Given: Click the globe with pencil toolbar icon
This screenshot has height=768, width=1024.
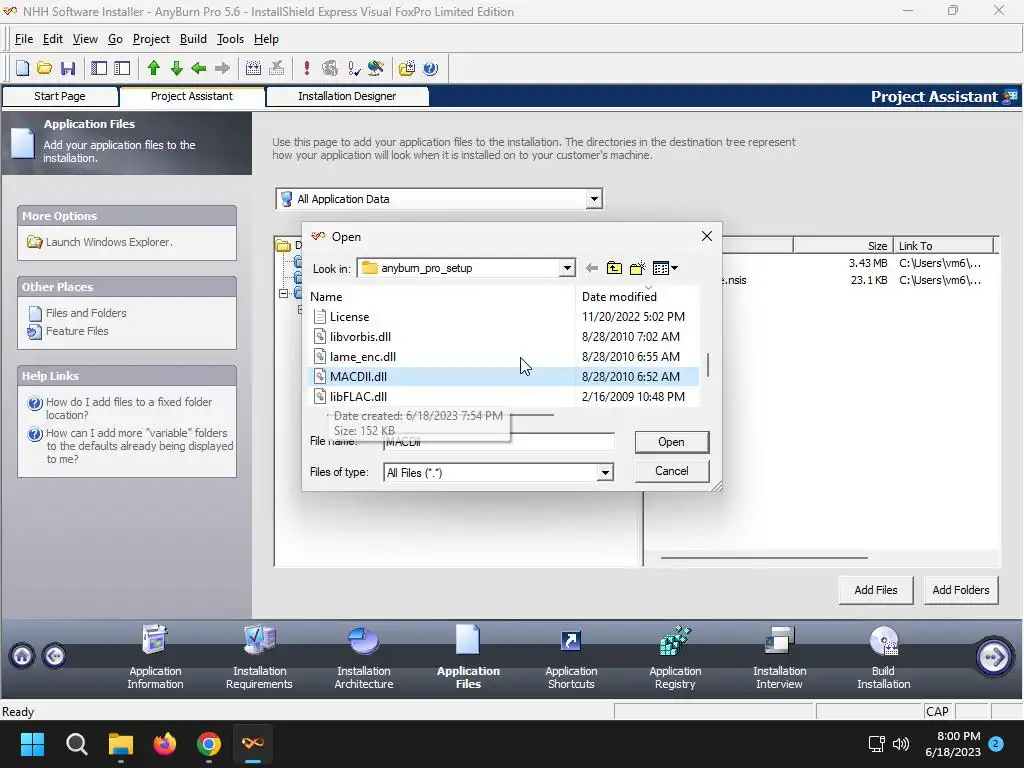Looking at the screenshot, I should [376, 68].
